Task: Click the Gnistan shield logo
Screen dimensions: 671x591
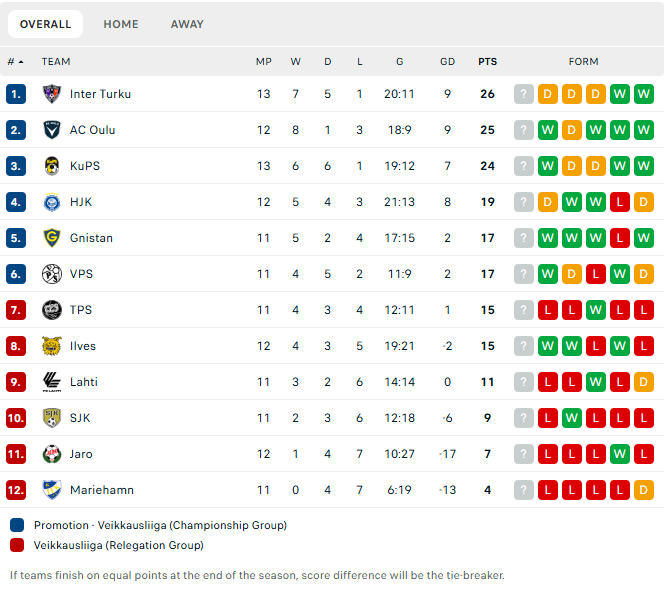Action: [x=52, y=238]
